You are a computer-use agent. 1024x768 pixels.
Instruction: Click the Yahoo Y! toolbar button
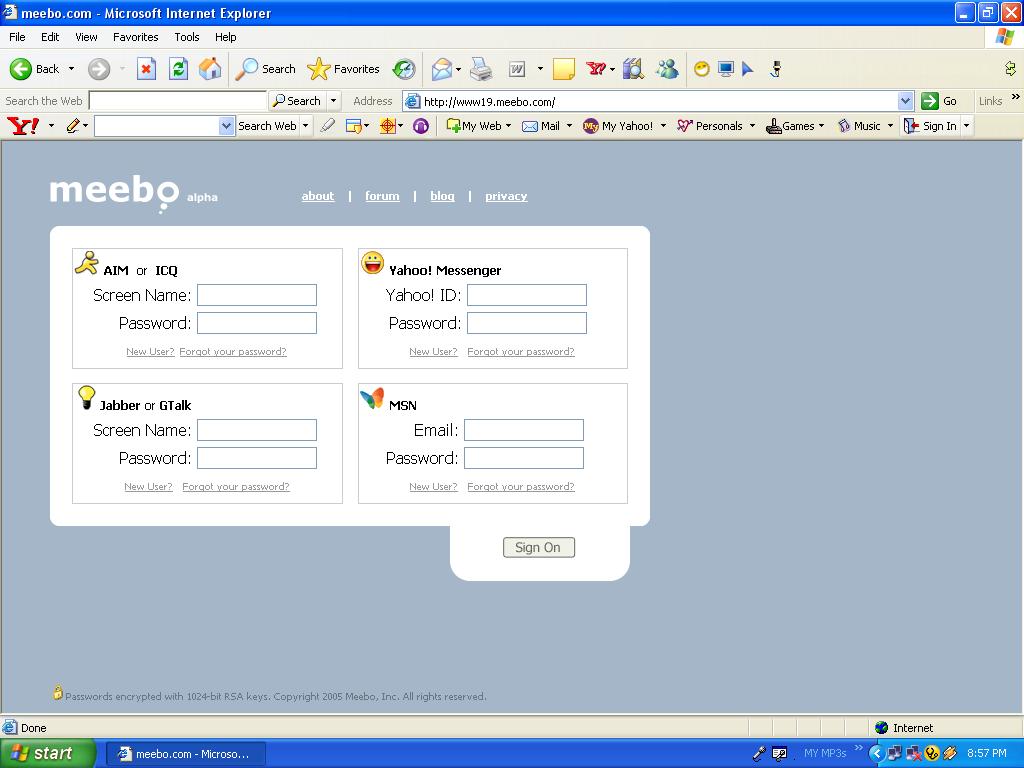(596, 69)
